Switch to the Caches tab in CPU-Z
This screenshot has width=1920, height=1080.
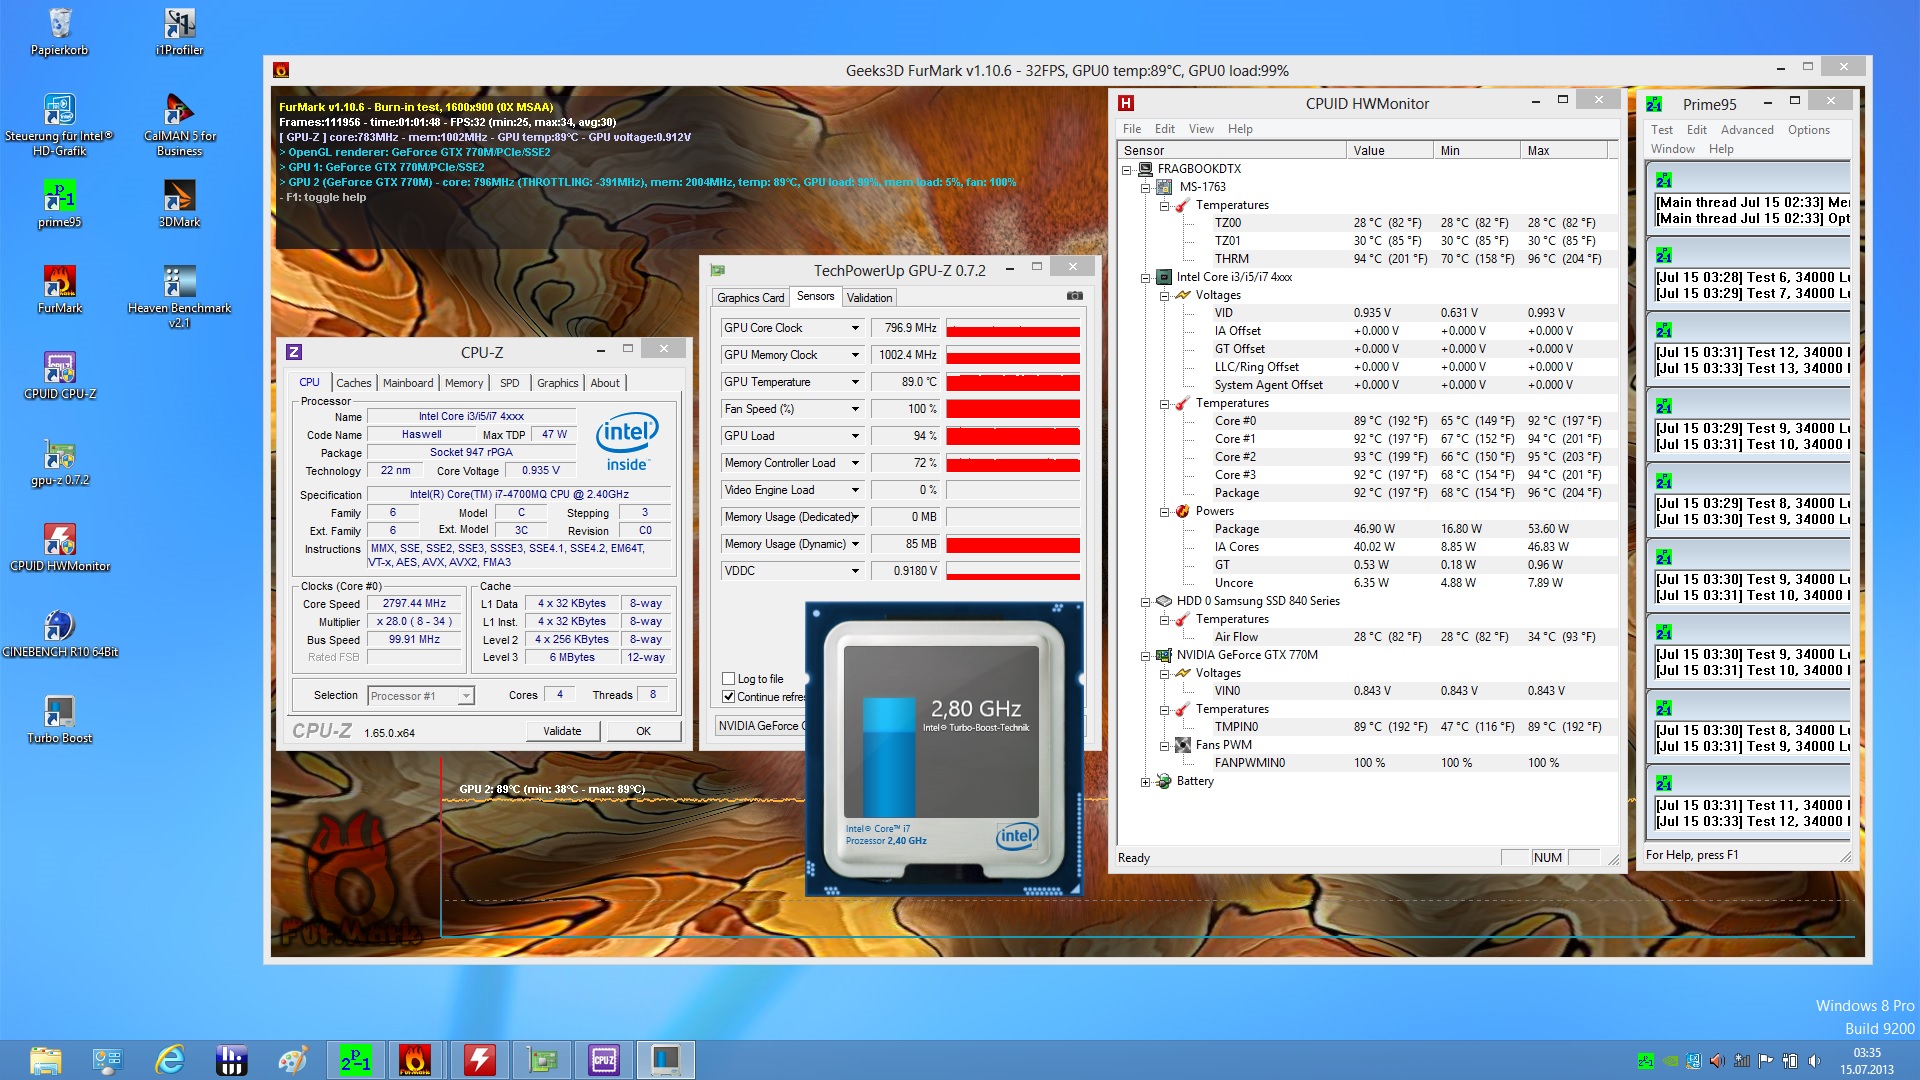pyautogui.click(x=354, y=383)
